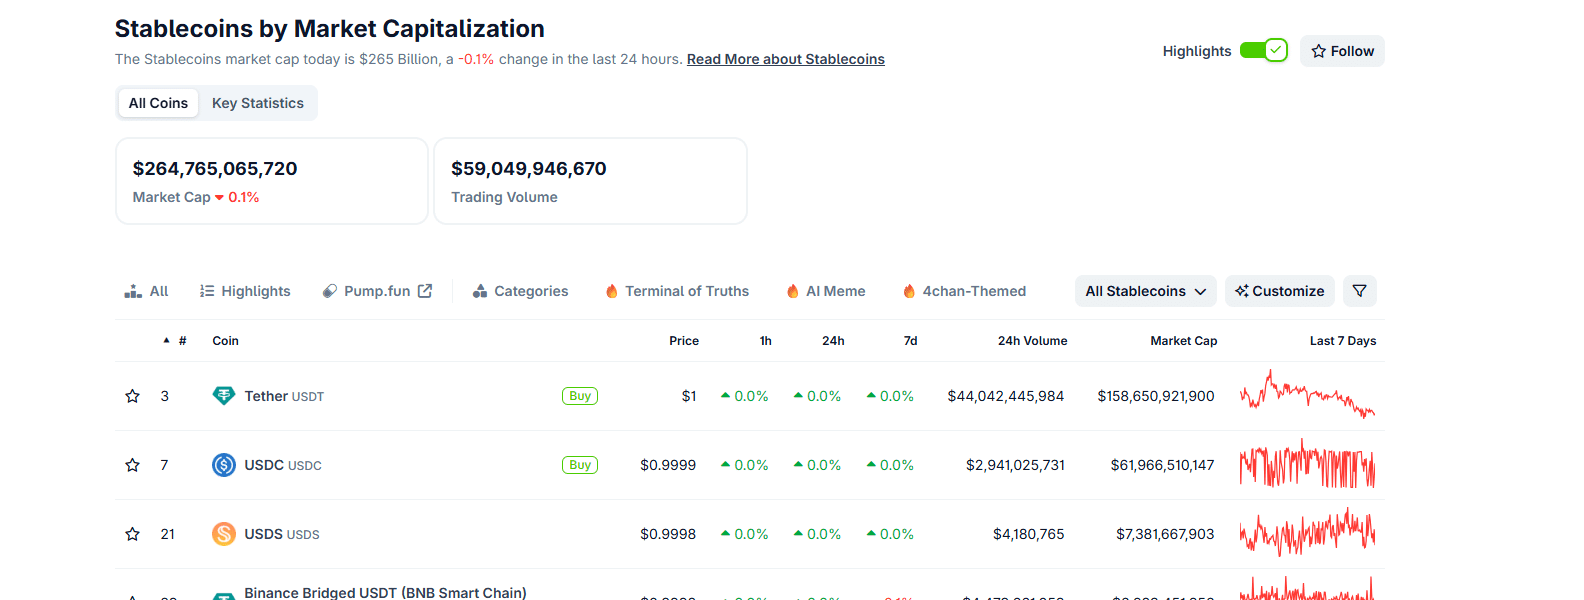Sort by the Market Cap column
1584x600 pixels.
(1184, 341)
